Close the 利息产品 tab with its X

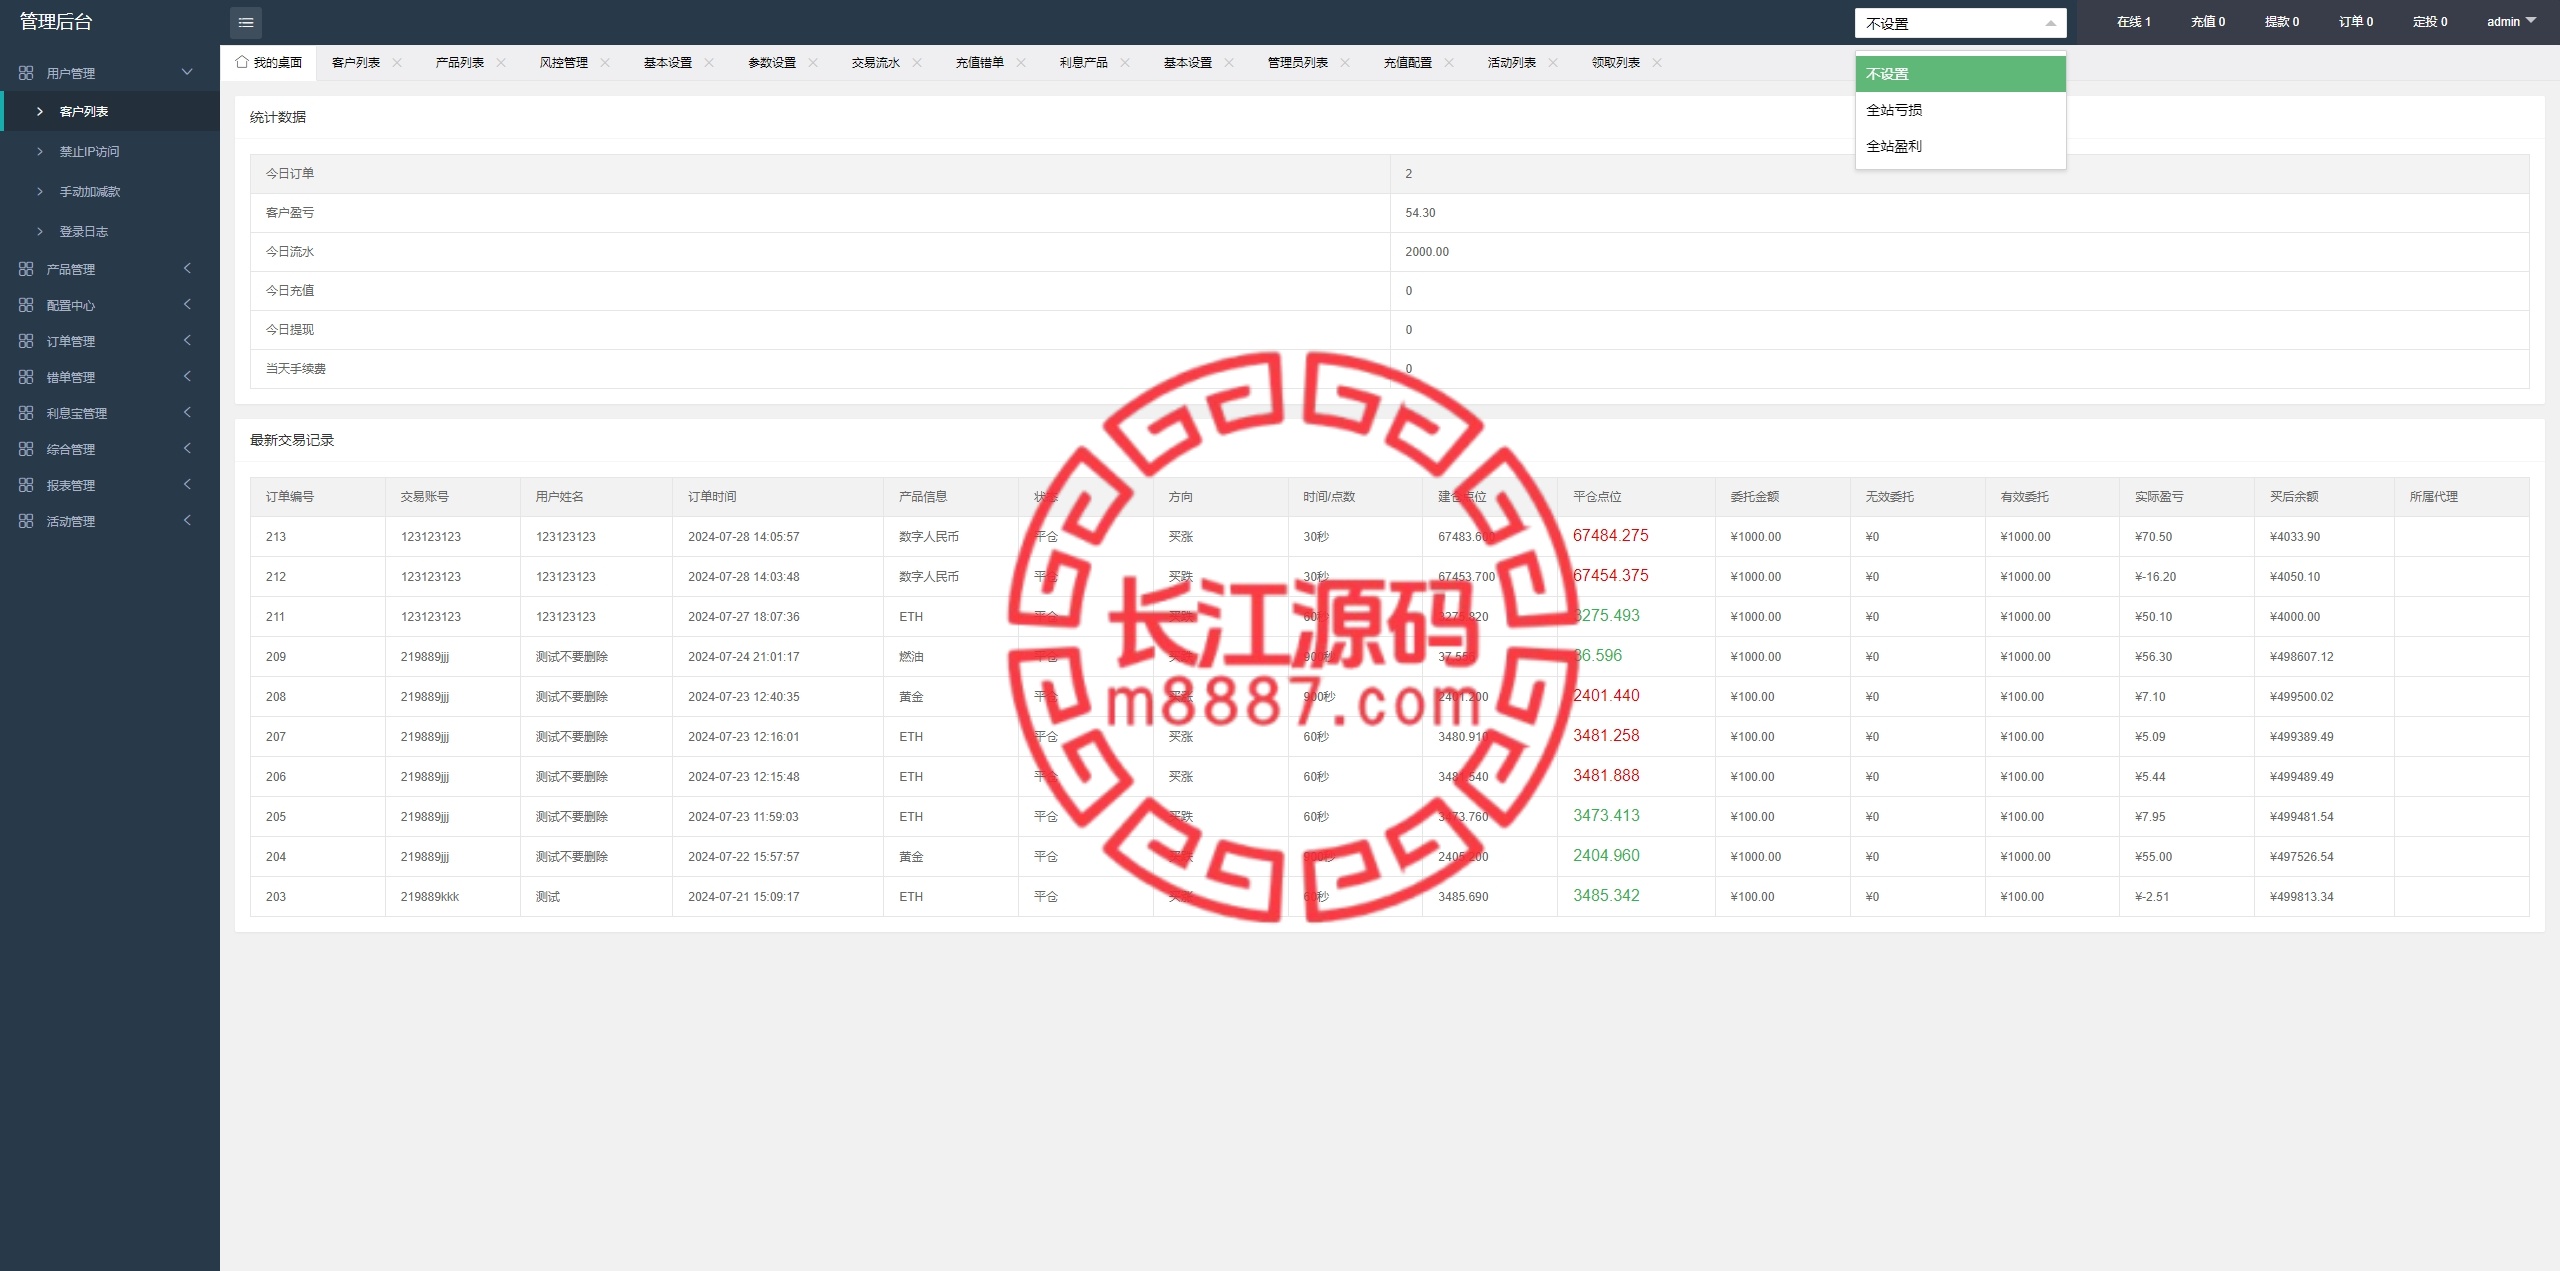pos(1125,62)
